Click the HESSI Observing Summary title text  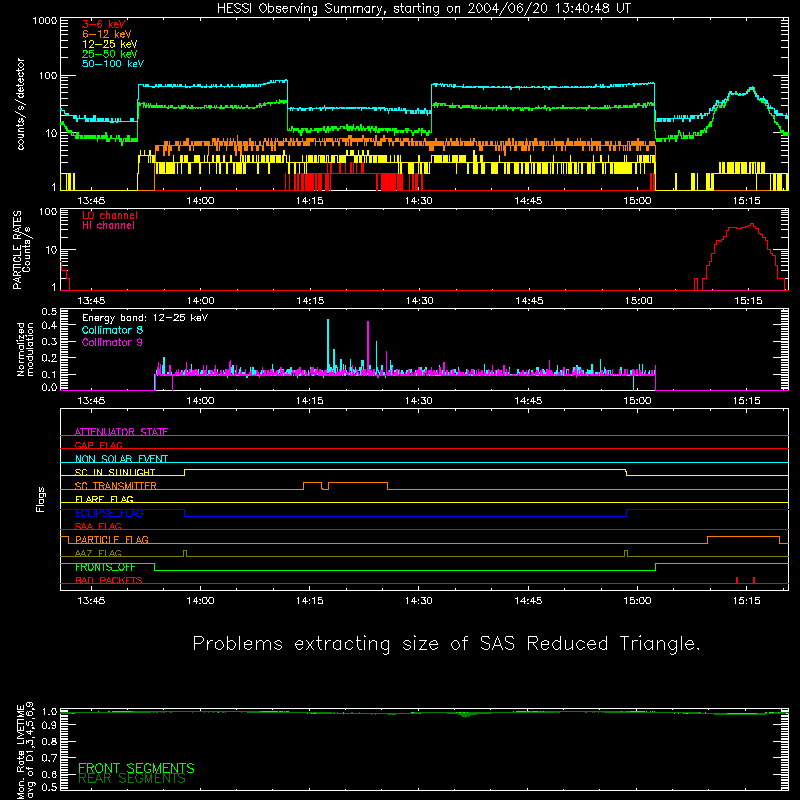[x=424, y=8]
